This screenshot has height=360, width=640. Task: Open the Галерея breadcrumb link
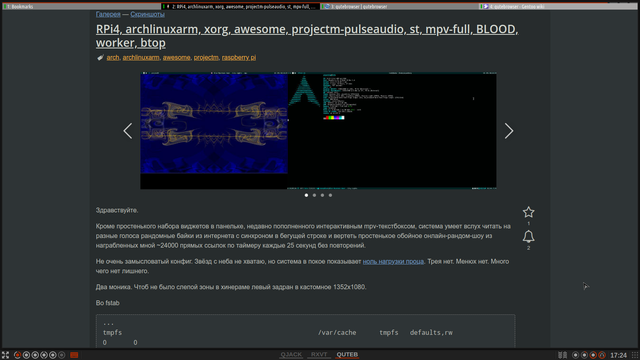pos(108,14)
